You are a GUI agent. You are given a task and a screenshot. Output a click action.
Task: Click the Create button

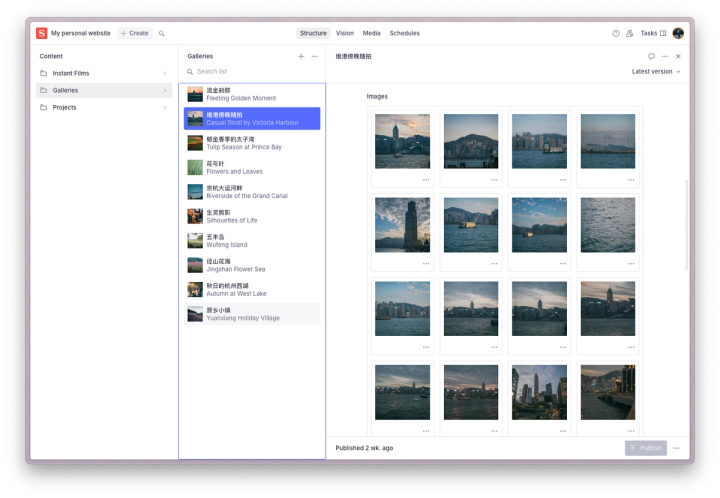135,34
